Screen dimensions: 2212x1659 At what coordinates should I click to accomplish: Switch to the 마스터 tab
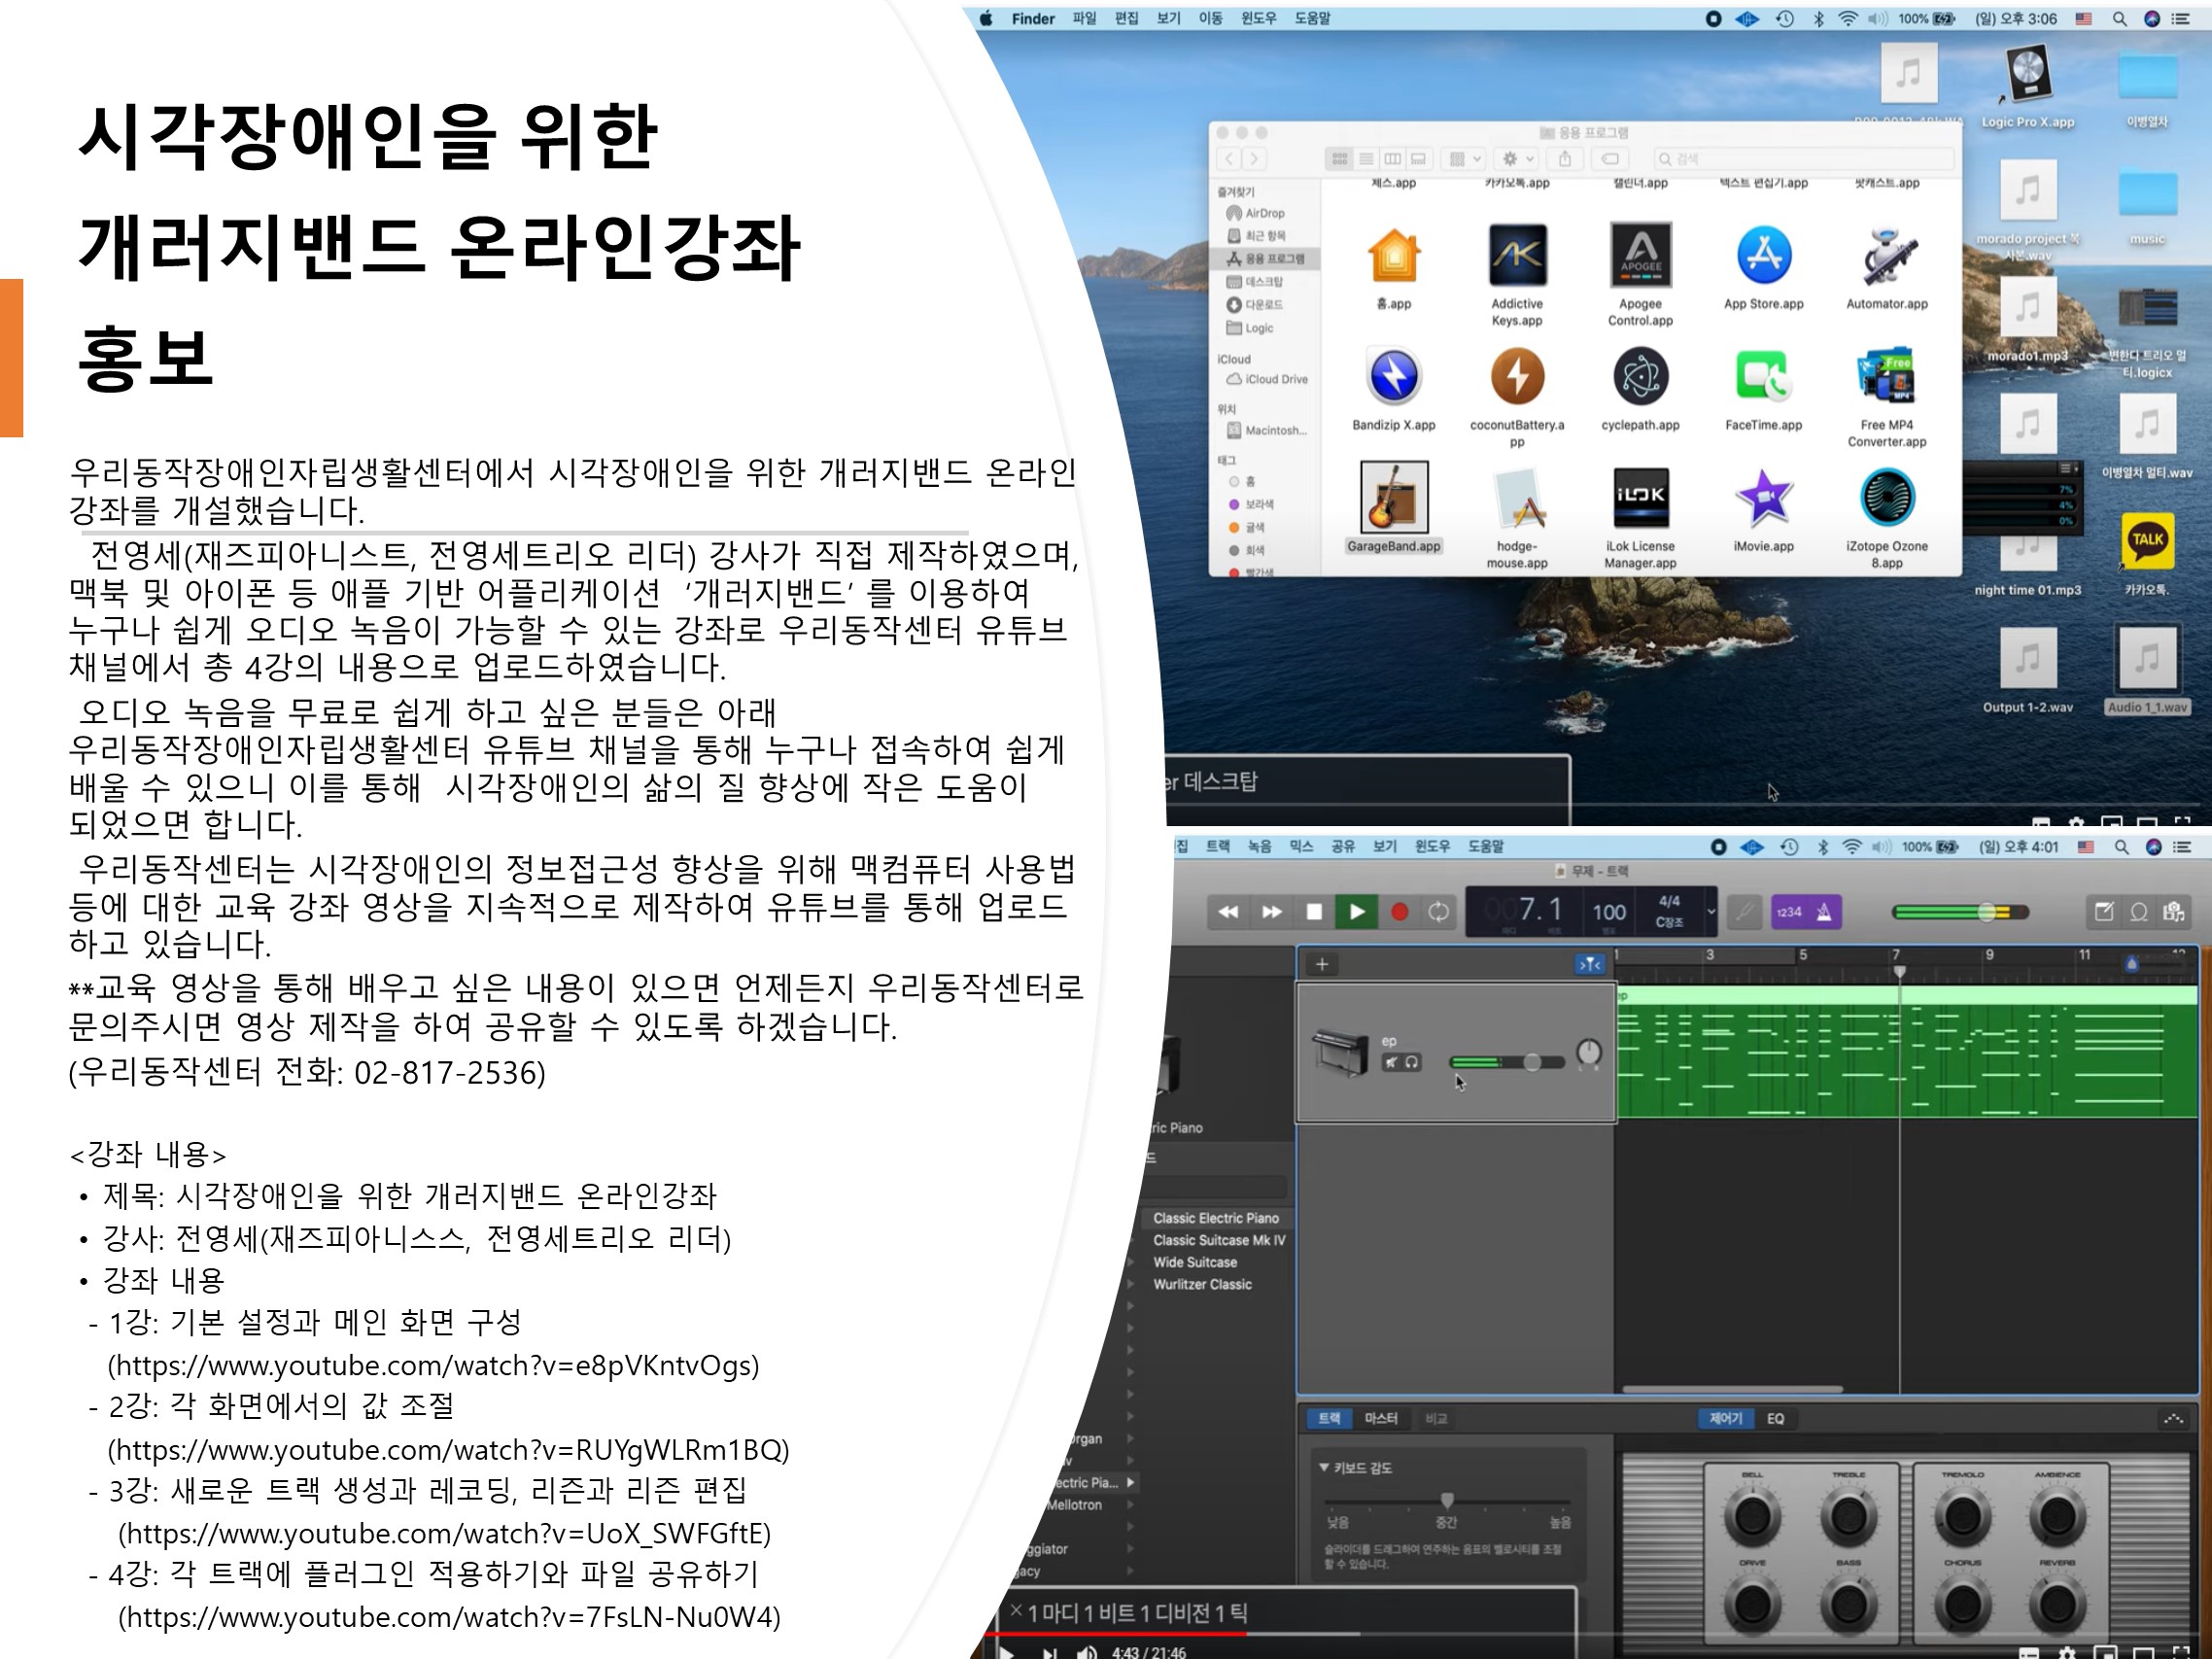(x=1381, y=1418)
